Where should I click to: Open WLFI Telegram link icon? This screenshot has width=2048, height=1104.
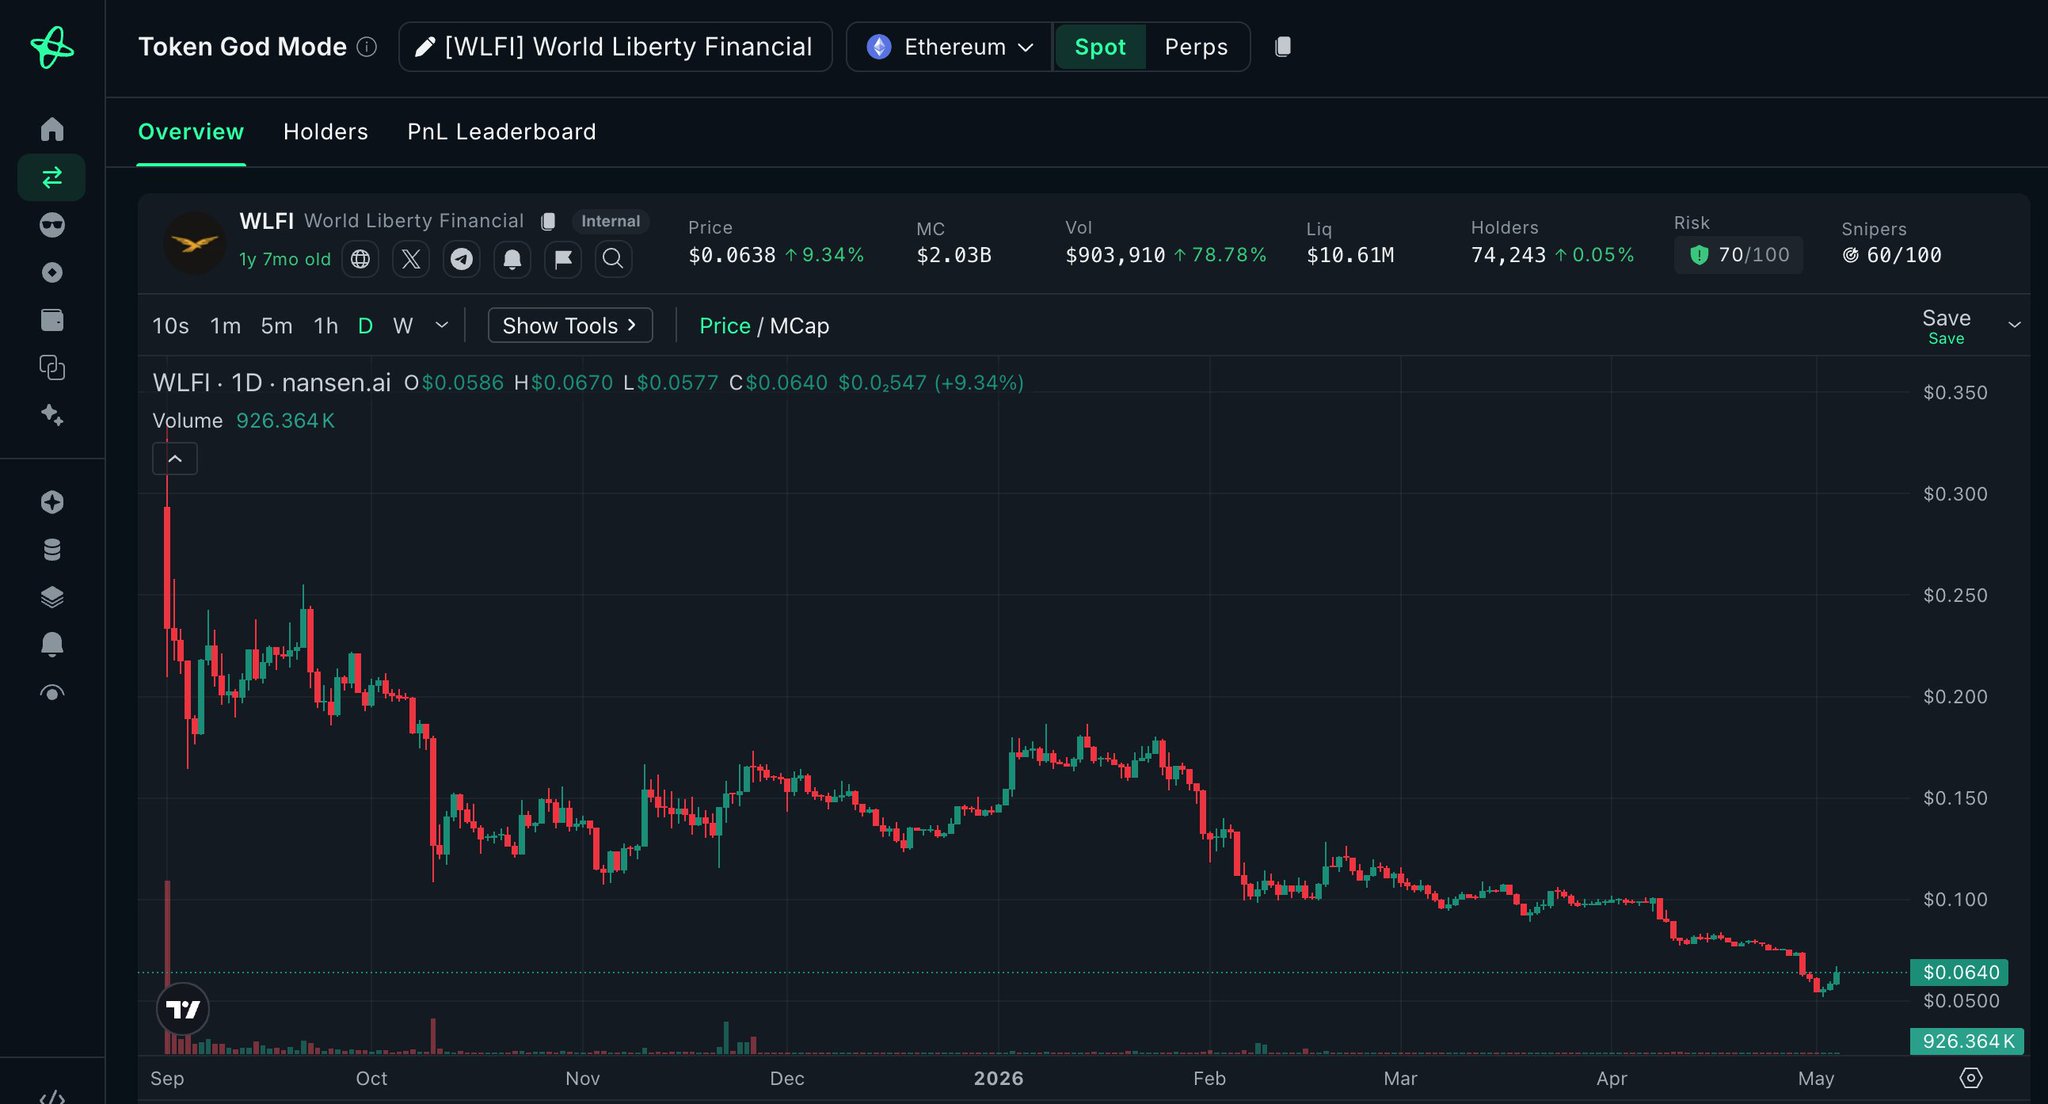click(x=461, y=259)
